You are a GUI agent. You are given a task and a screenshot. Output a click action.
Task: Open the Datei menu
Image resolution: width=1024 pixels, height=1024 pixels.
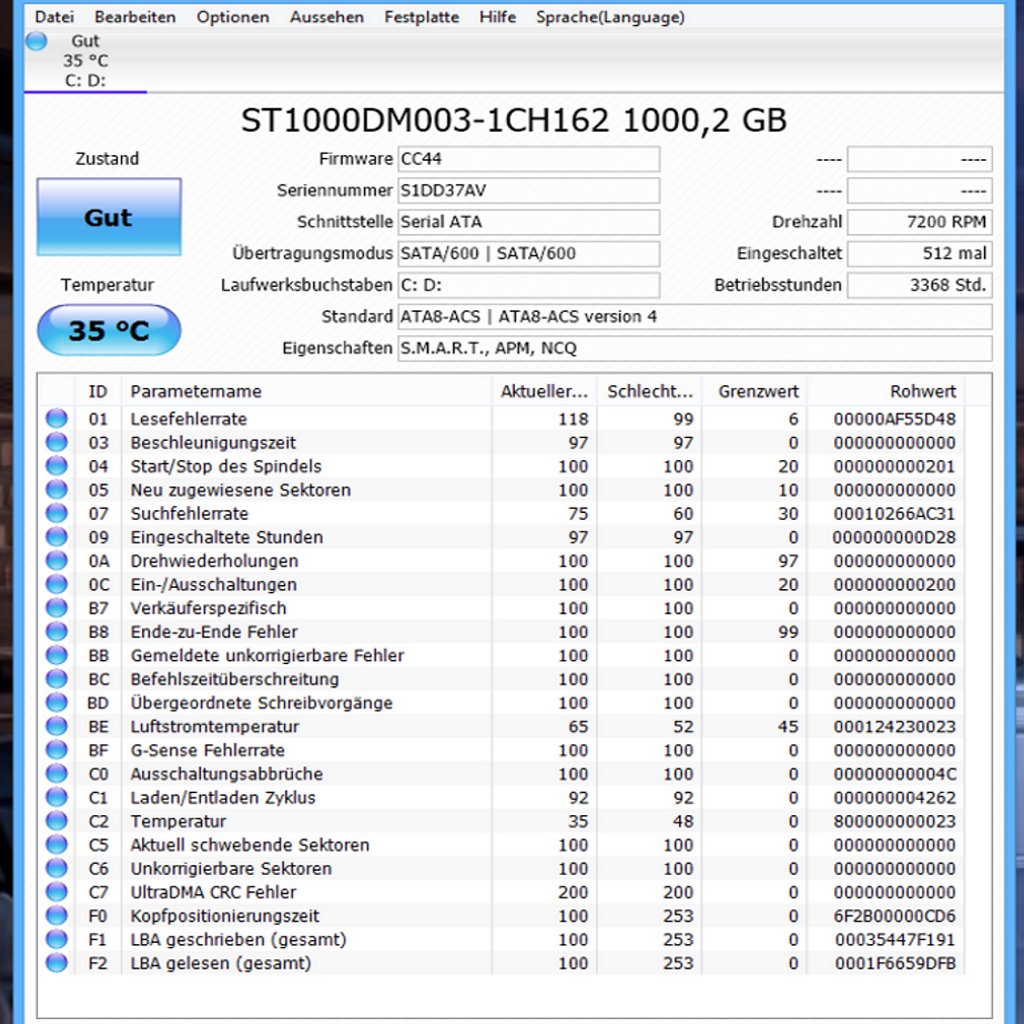[x=54, y=17]
